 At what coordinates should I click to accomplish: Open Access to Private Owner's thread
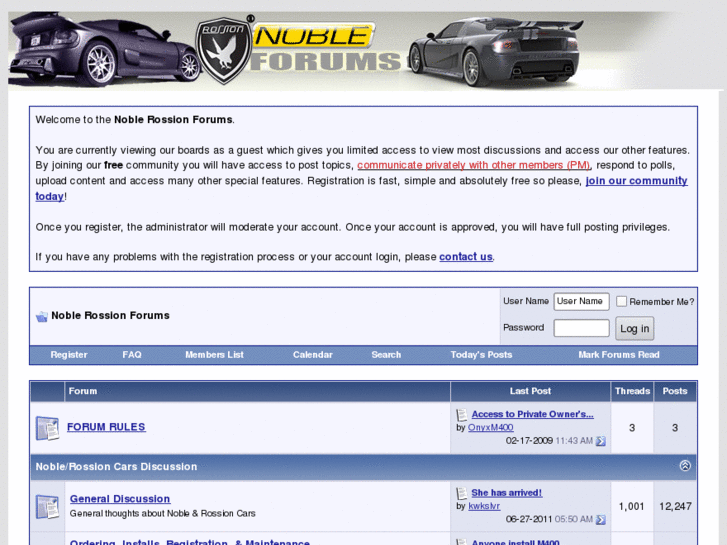(x=532, y=414)
